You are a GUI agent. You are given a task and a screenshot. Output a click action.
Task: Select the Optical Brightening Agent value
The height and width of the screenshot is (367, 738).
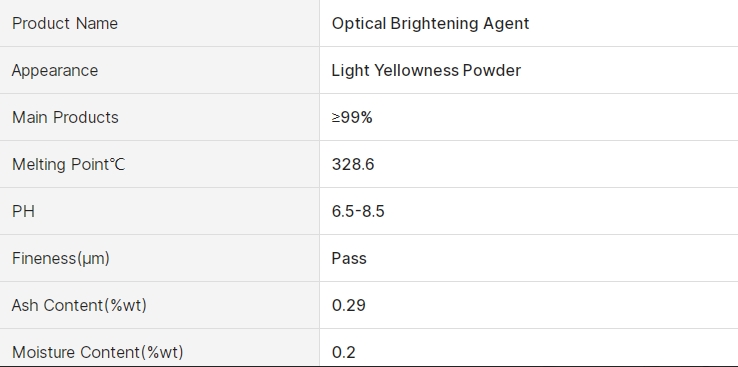(x=430, y=23)
